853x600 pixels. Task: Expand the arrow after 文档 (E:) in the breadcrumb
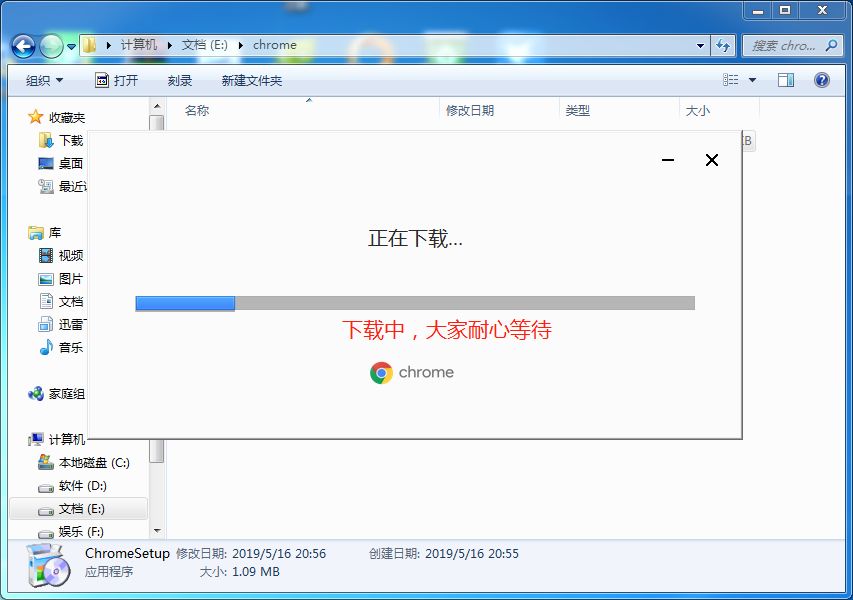tap(240, 45)
